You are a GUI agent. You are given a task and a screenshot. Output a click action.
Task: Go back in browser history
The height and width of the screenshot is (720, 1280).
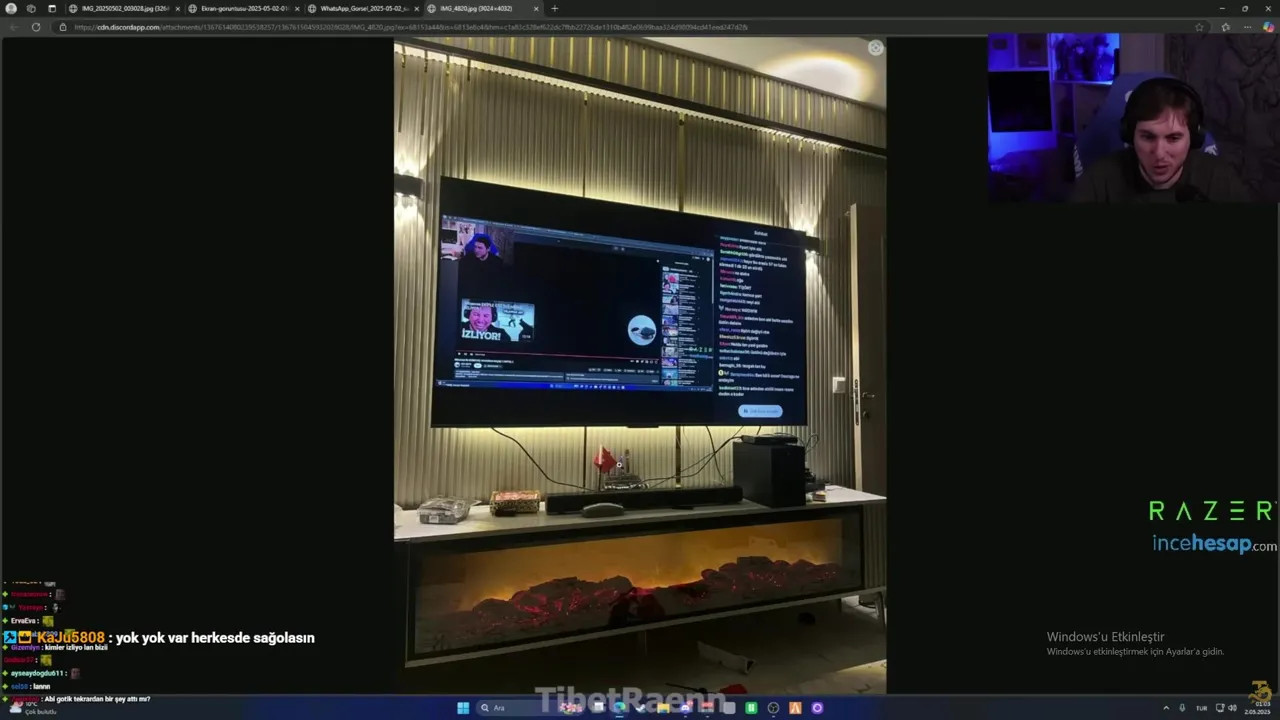13,27
